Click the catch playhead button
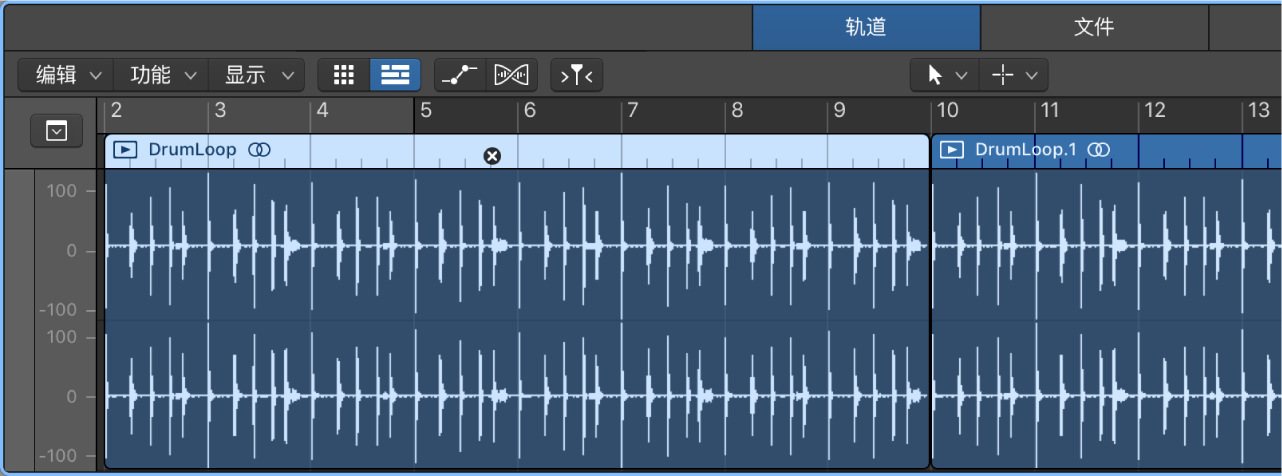 577,75
